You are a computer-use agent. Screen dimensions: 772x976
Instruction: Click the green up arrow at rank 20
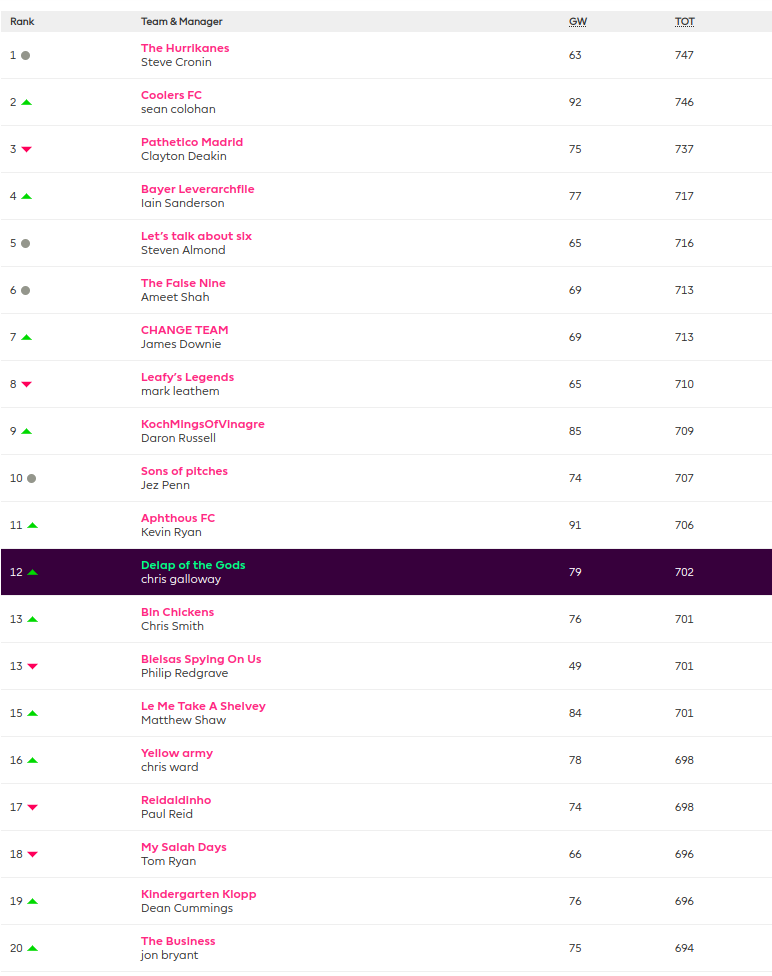tap(32, 948)
